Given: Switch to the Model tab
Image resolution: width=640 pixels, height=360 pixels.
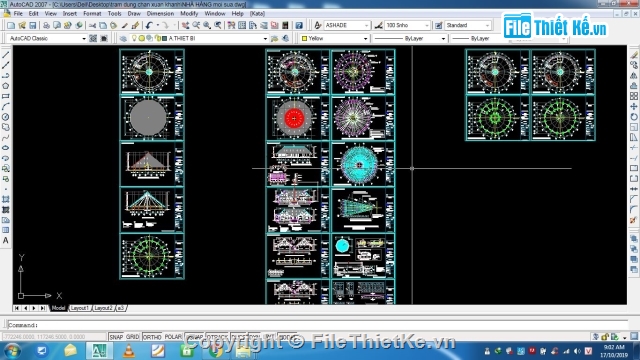Looking at the screenshot, I should [58, 308].
